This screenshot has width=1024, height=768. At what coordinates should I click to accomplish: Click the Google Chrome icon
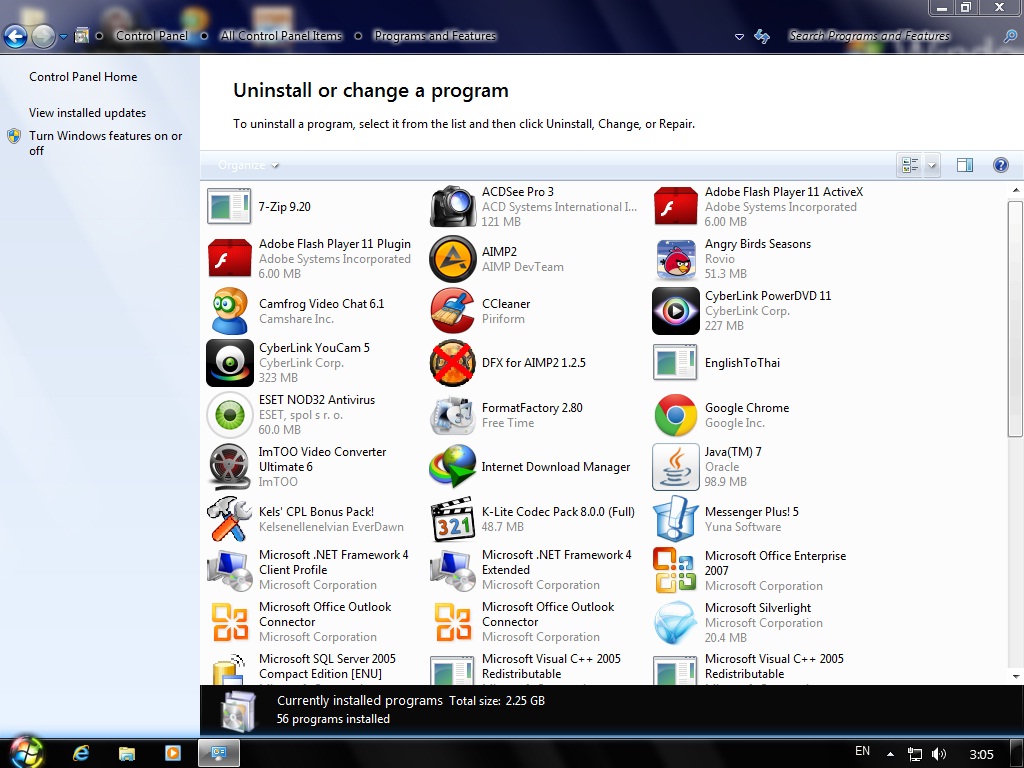point(675,415)
